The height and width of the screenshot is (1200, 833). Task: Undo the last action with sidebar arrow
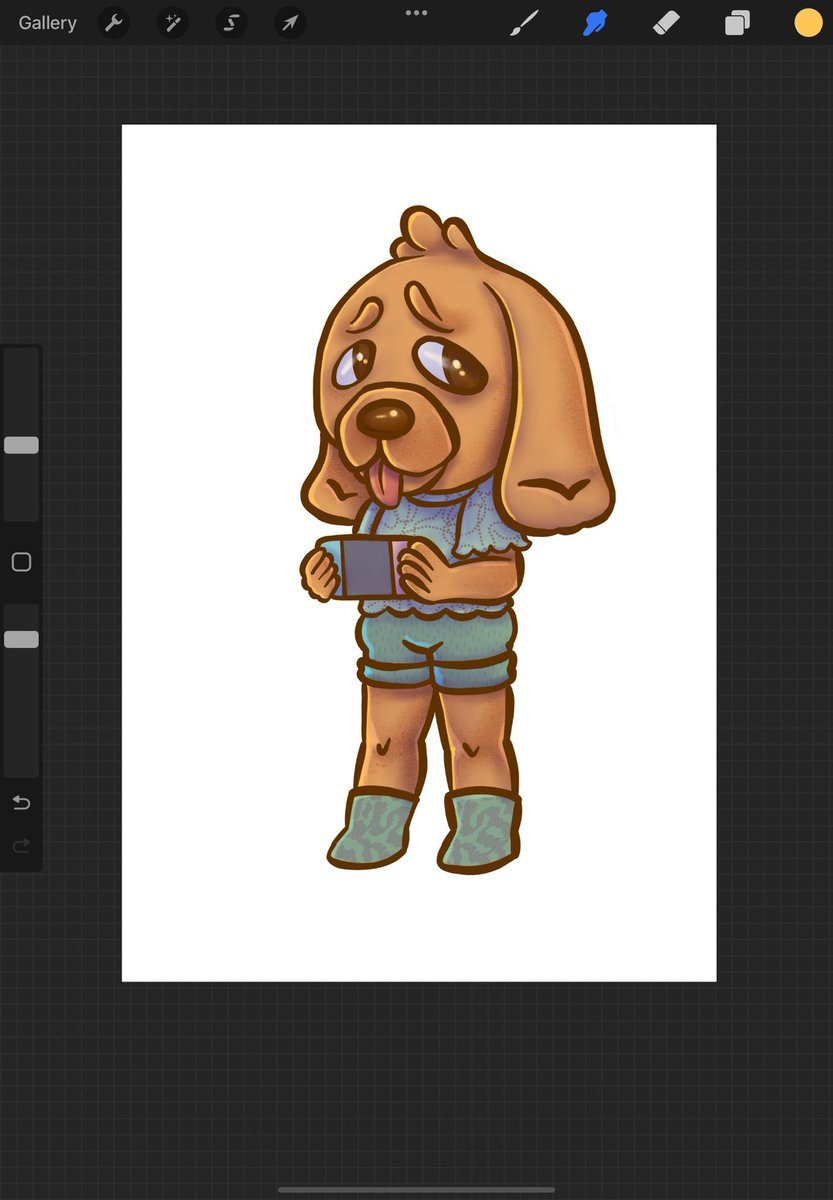21,803
